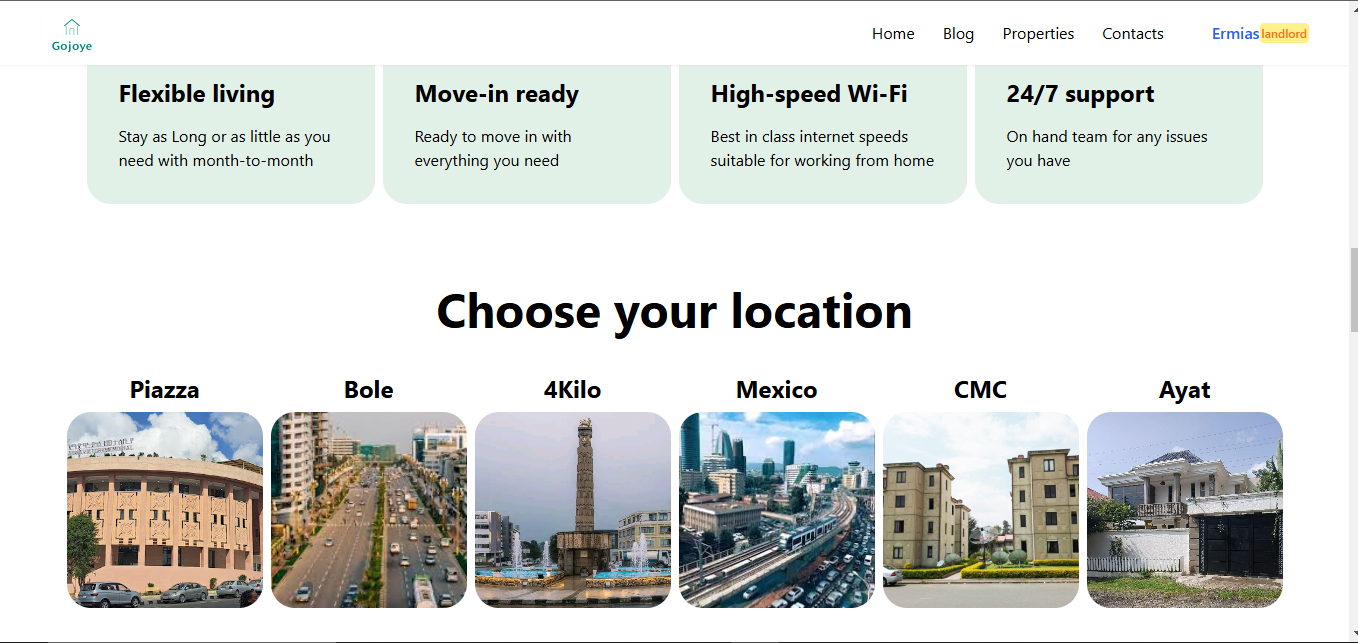Click 'On hand team for any issues' text
The width and height of the screenshot is (1358, 643).
click(x=1107, y=148)
